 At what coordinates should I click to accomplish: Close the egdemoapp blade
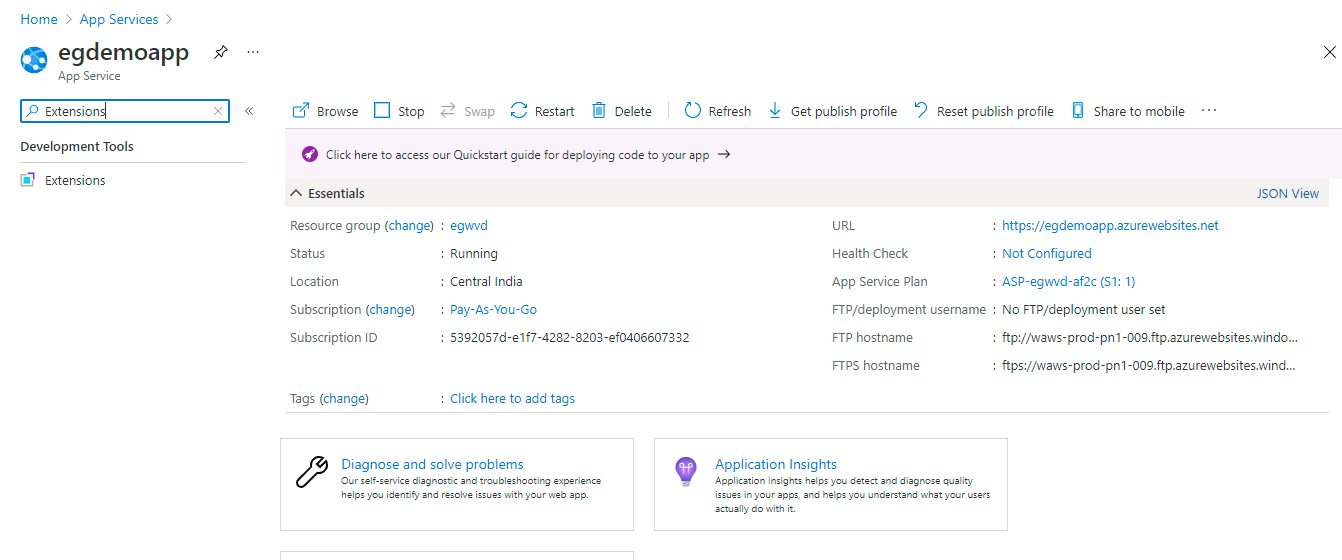click(x=1329, y=52)
